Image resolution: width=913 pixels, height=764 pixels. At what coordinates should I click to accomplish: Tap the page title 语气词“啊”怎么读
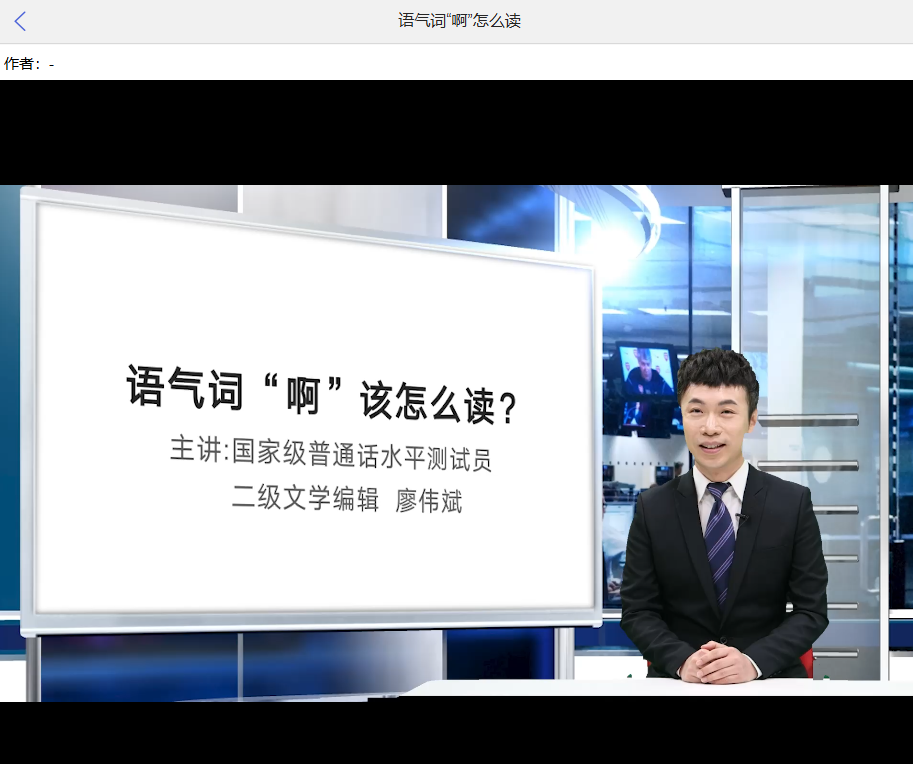point(459,21)
